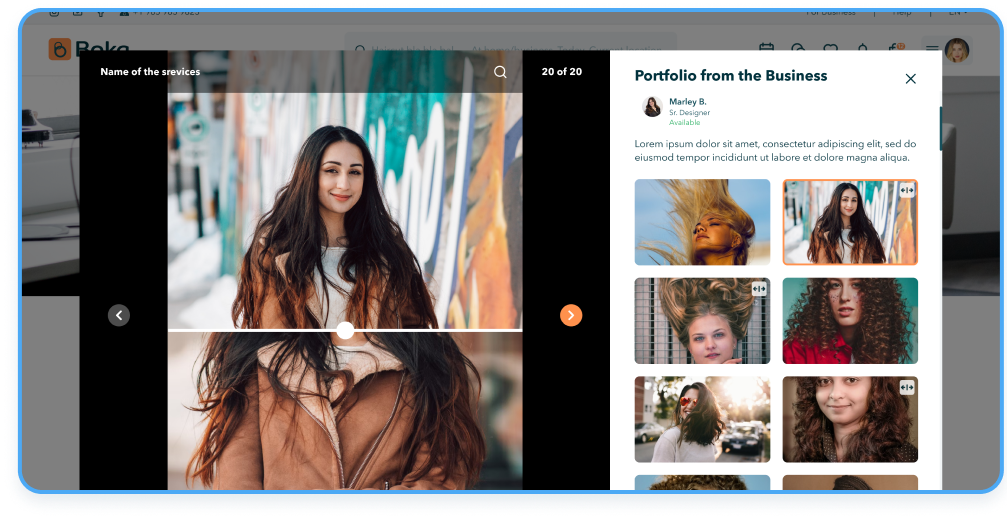Select the sunglasses street photo thumbnail
1007x518 pixels.
coord(703,419)
